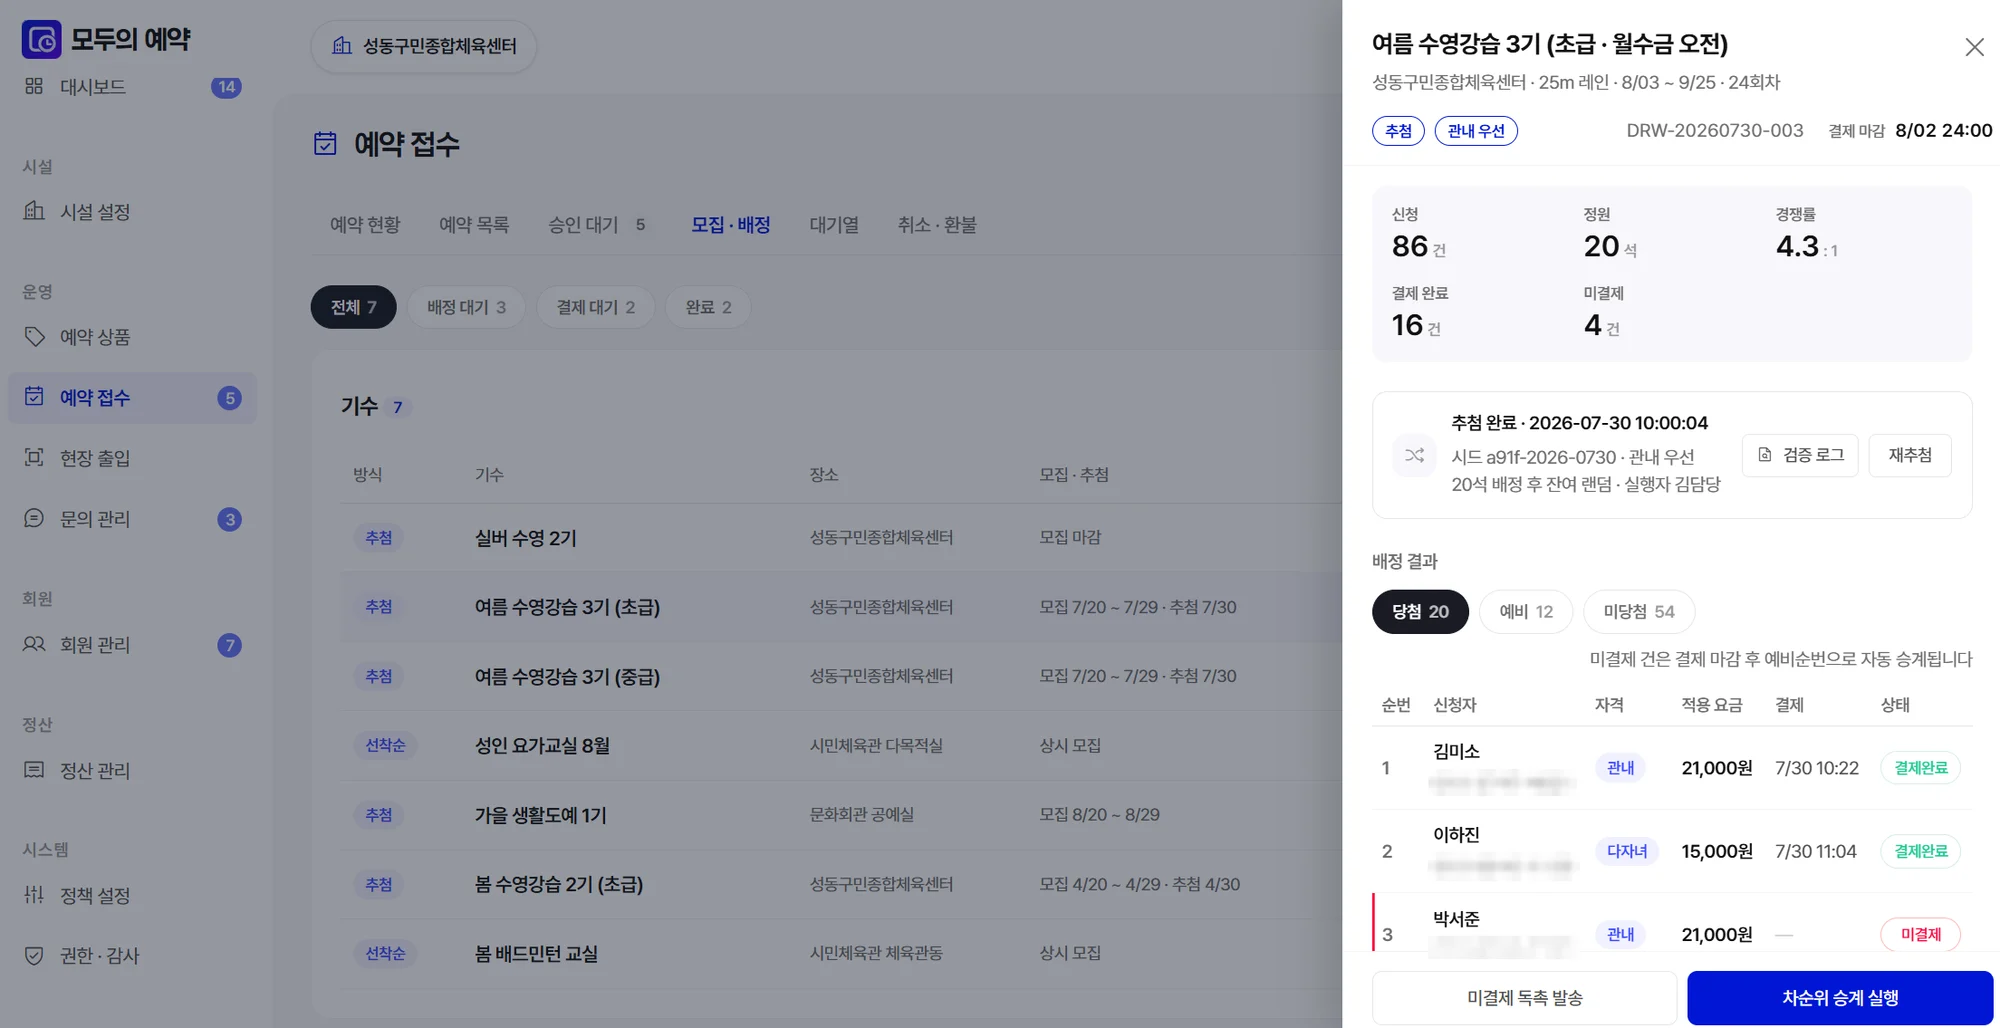
Task: Select 예약 접수 calendar icon in sidebar
Action: 34,397
